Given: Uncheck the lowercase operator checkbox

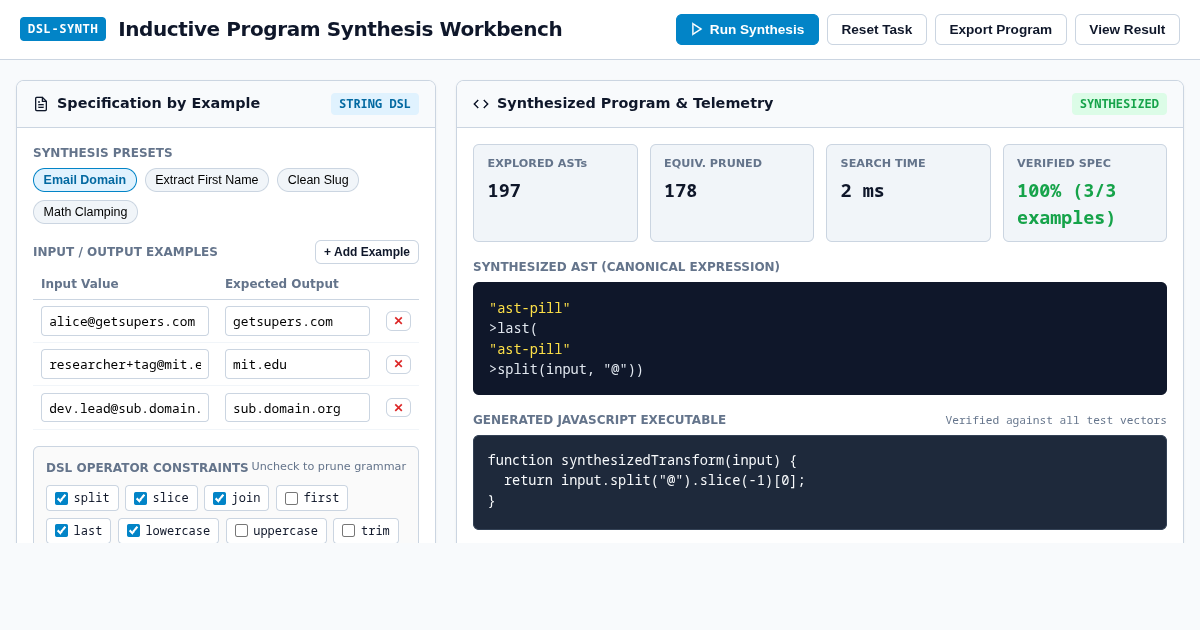Looking at the screenshot, I should click(x=134, y=531).
